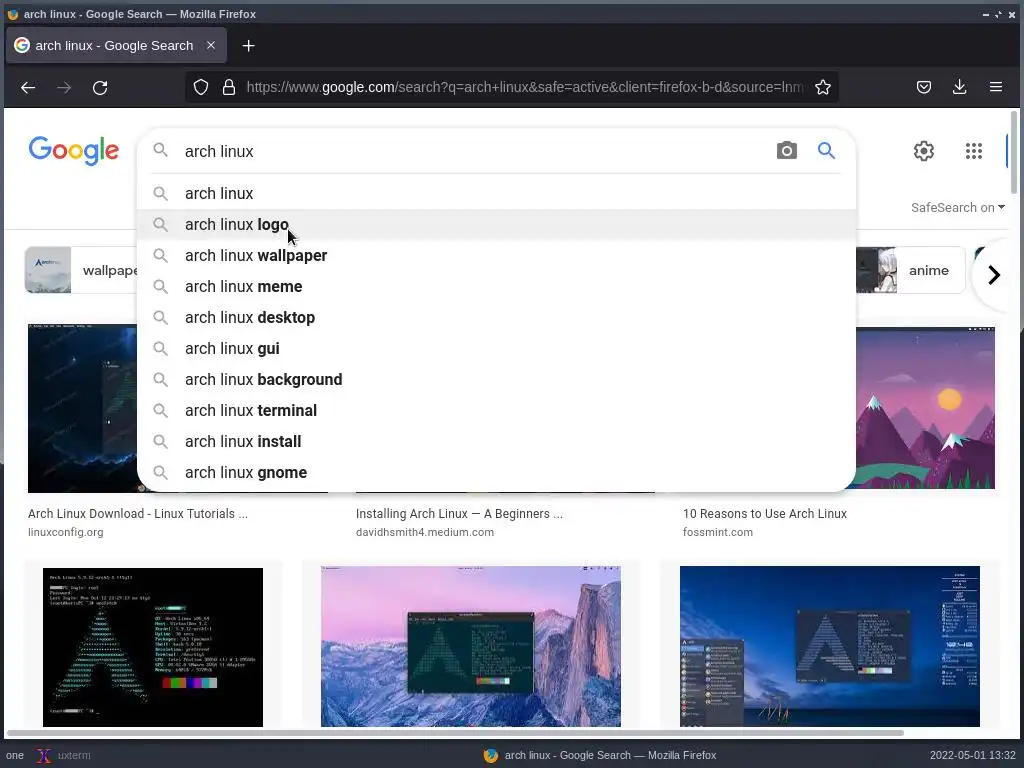Show site security padlock info
The height and width of the screenshot is (768, 1024).
coord(229,88)
